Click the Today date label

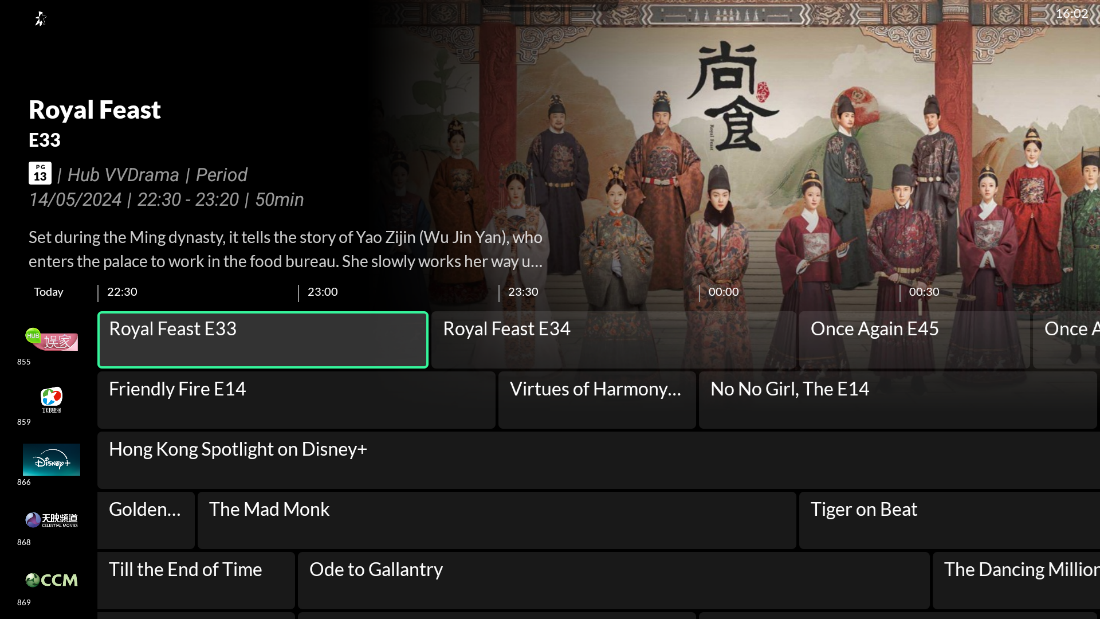coord(48,292)
